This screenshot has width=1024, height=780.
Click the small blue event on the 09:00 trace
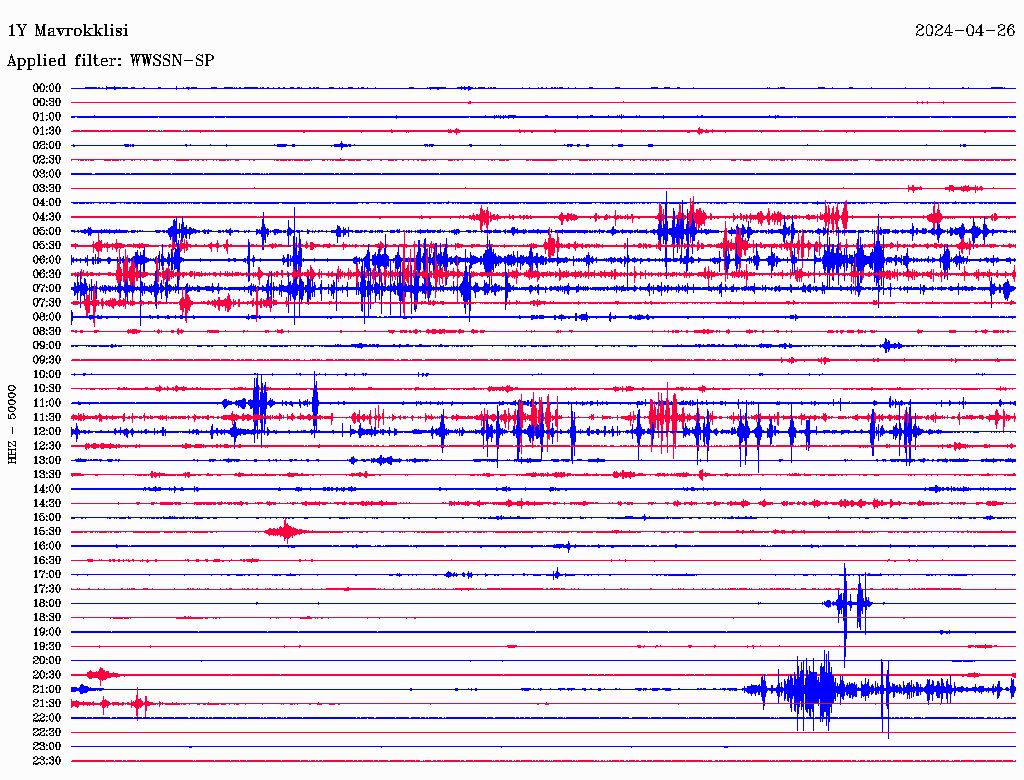coord(887,346)
